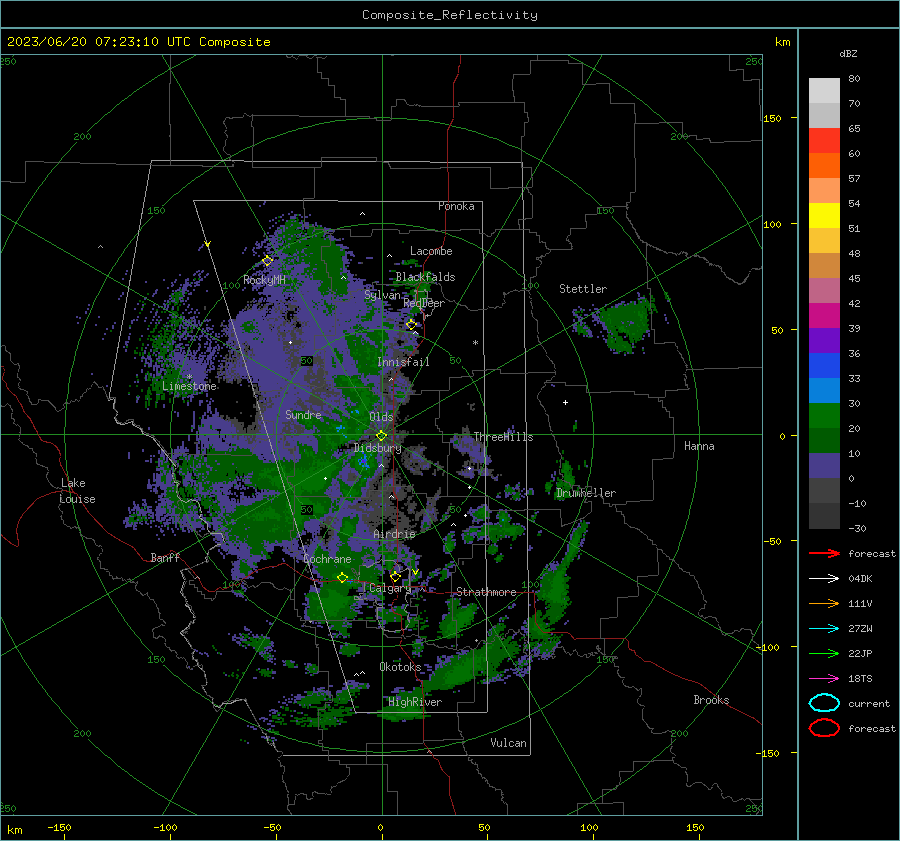This screenshot has width=900, height=841.
Task: Click the Vulcan town label
Action: [508, 743]
